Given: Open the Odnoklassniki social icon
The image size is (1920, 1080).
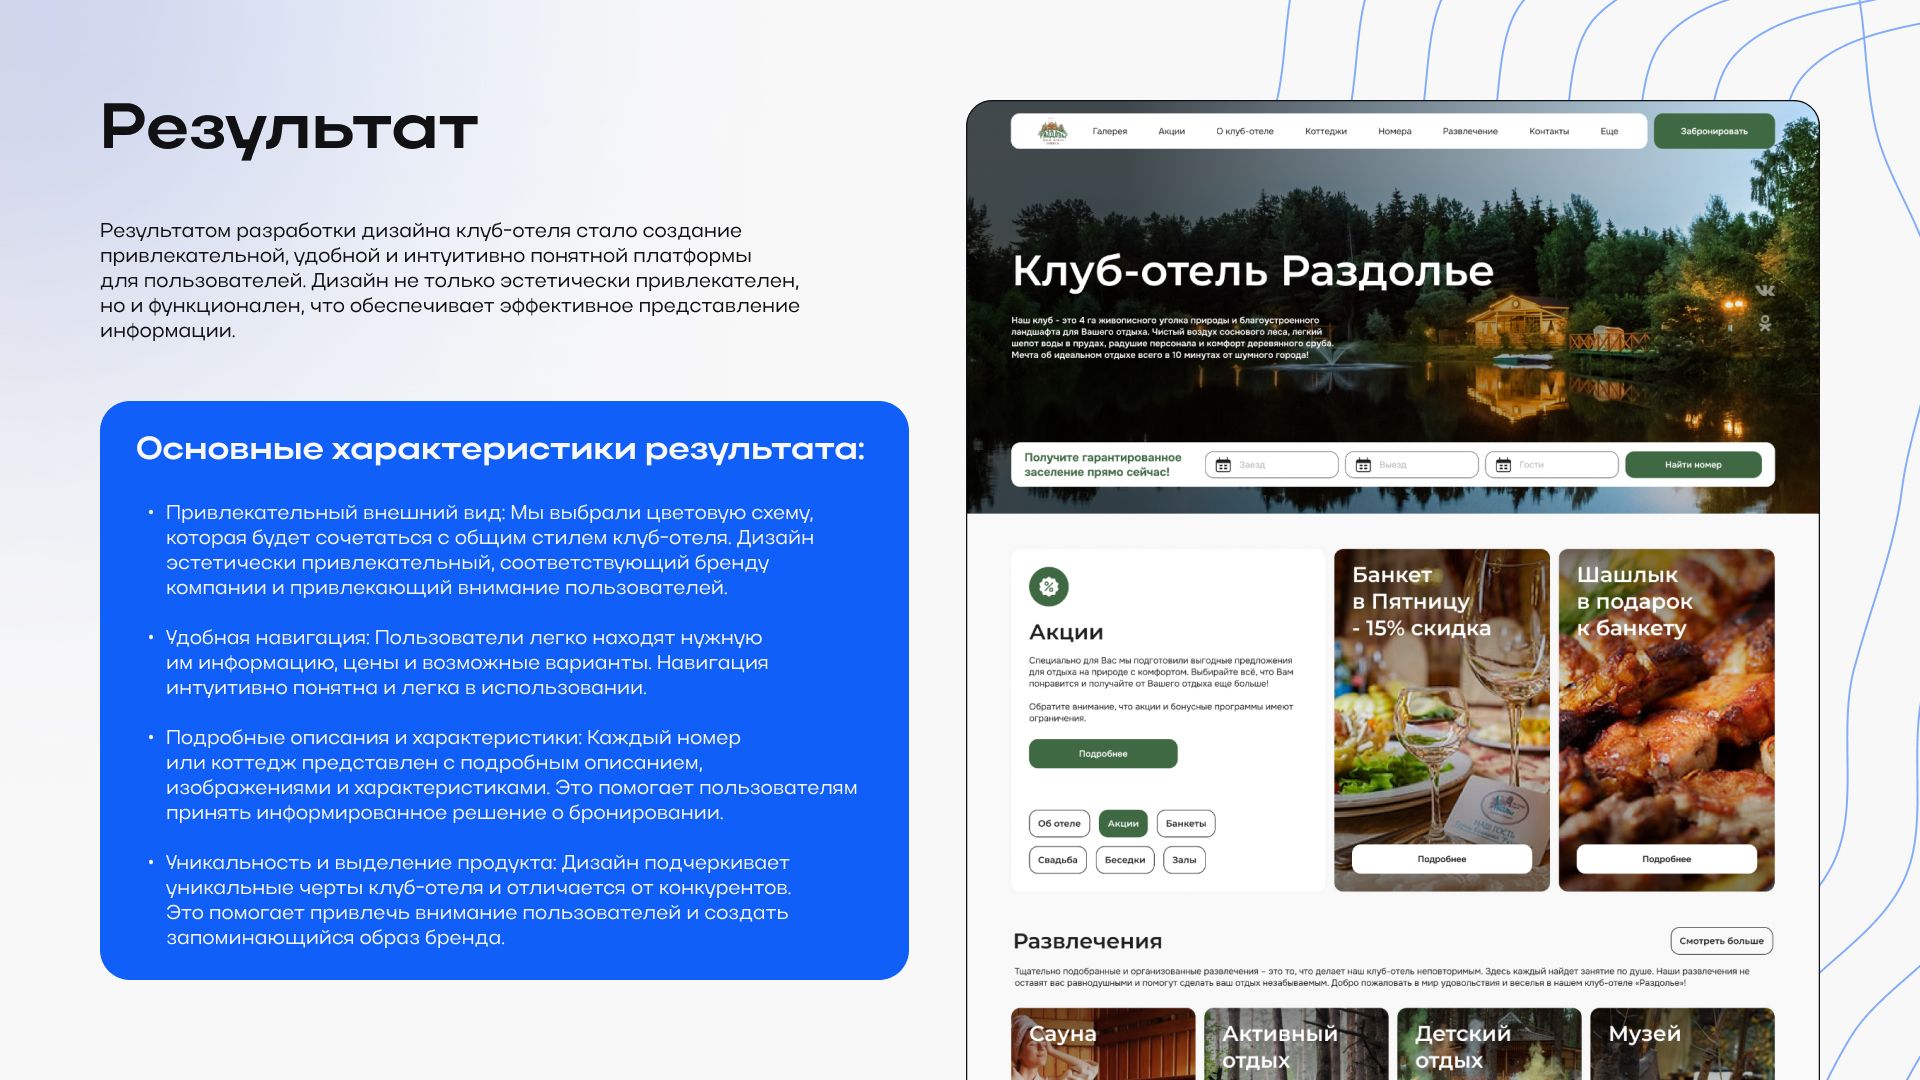Looking at the screenshot, I should [1765, 323].
